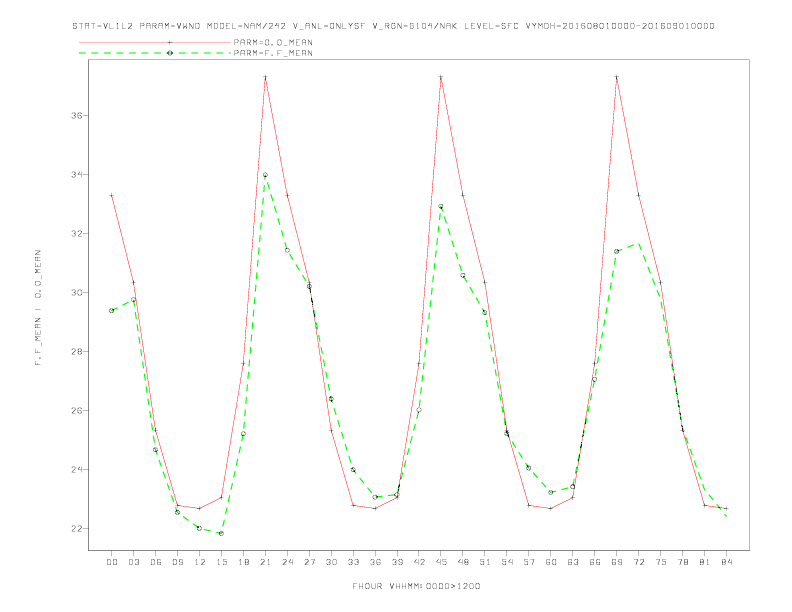Click the y-axis tick label 34
This screenshot has width=792, height=612.
tap(77, 175)
